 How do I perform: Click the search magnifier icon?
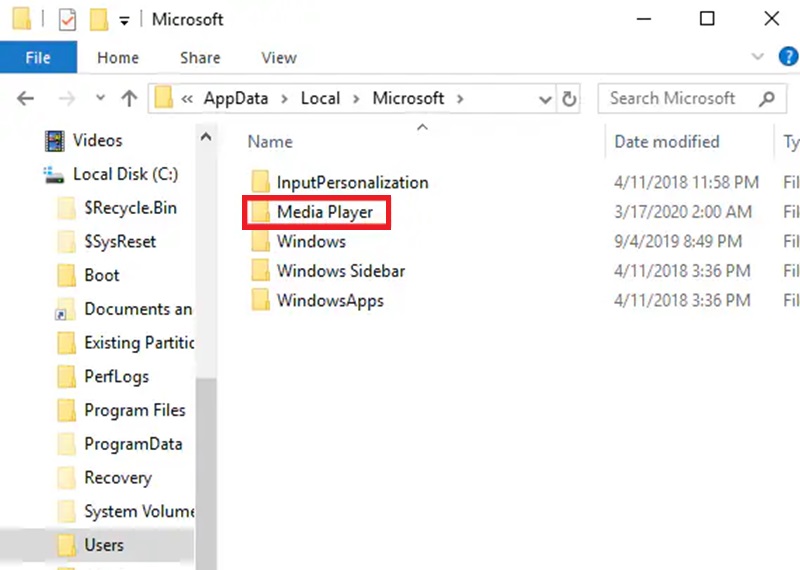pos(766,98)
